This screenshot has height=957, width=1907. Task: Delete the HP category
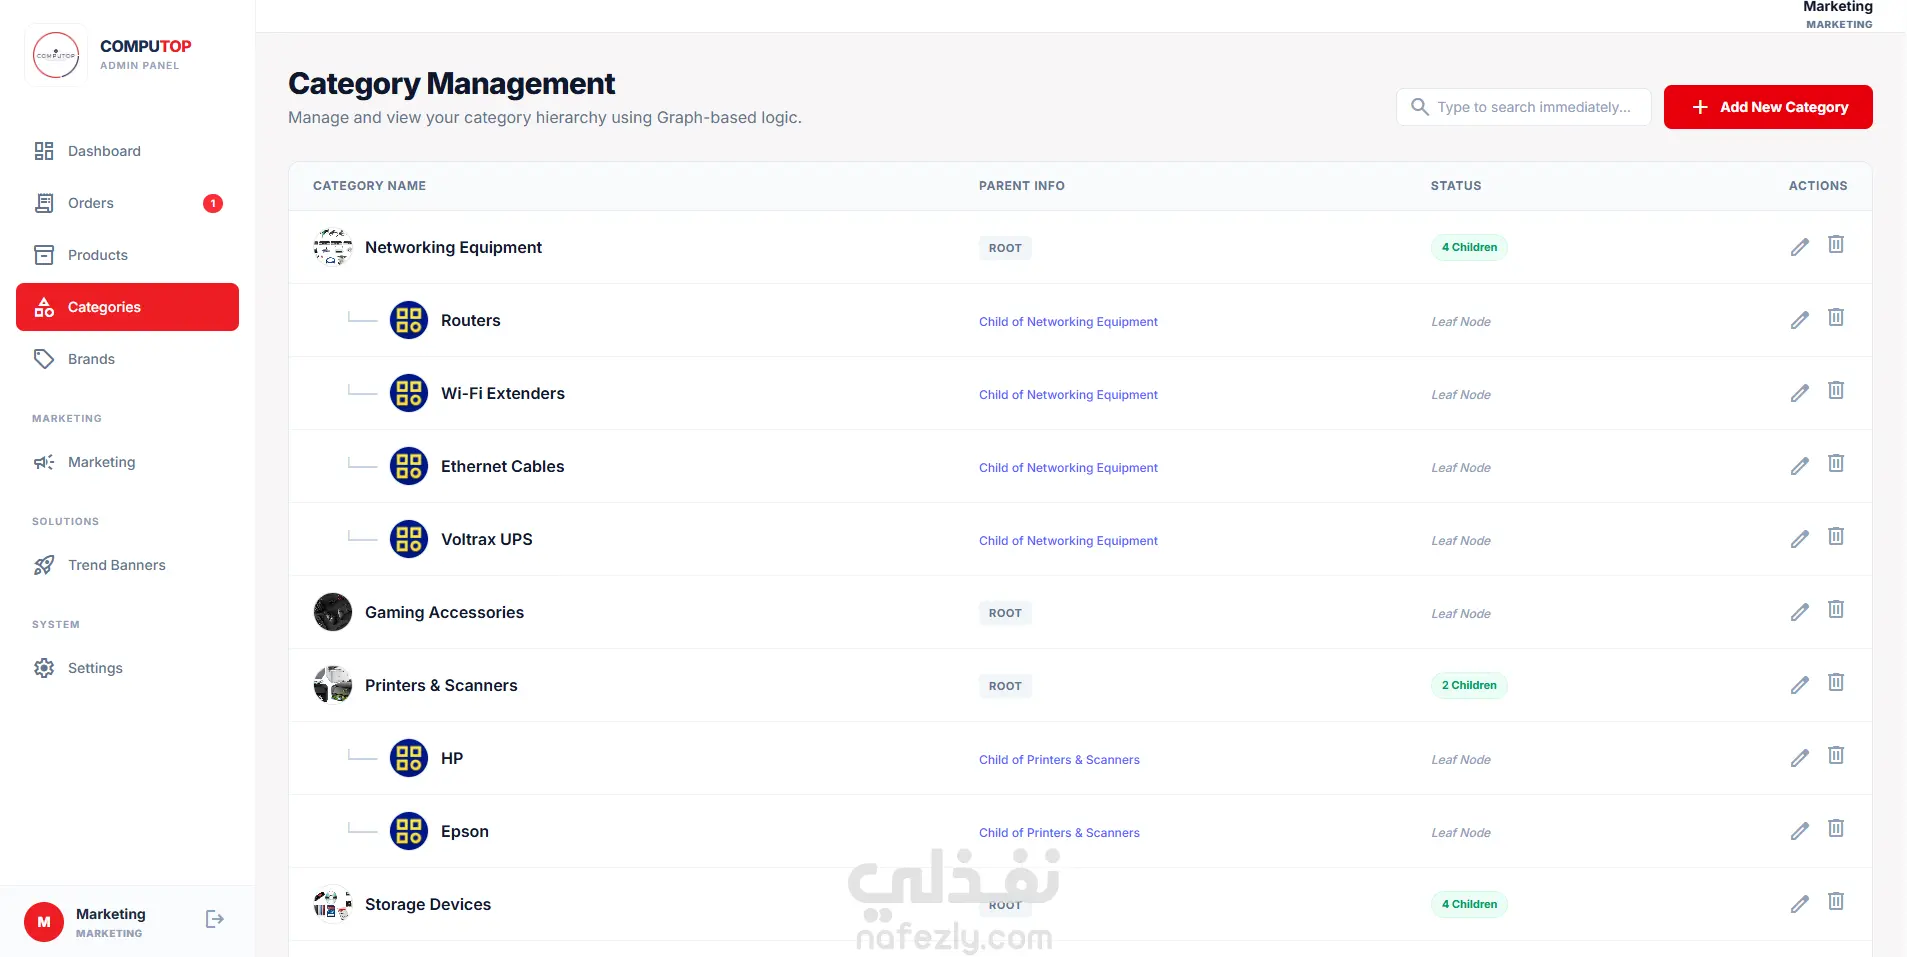[1836, 756]
